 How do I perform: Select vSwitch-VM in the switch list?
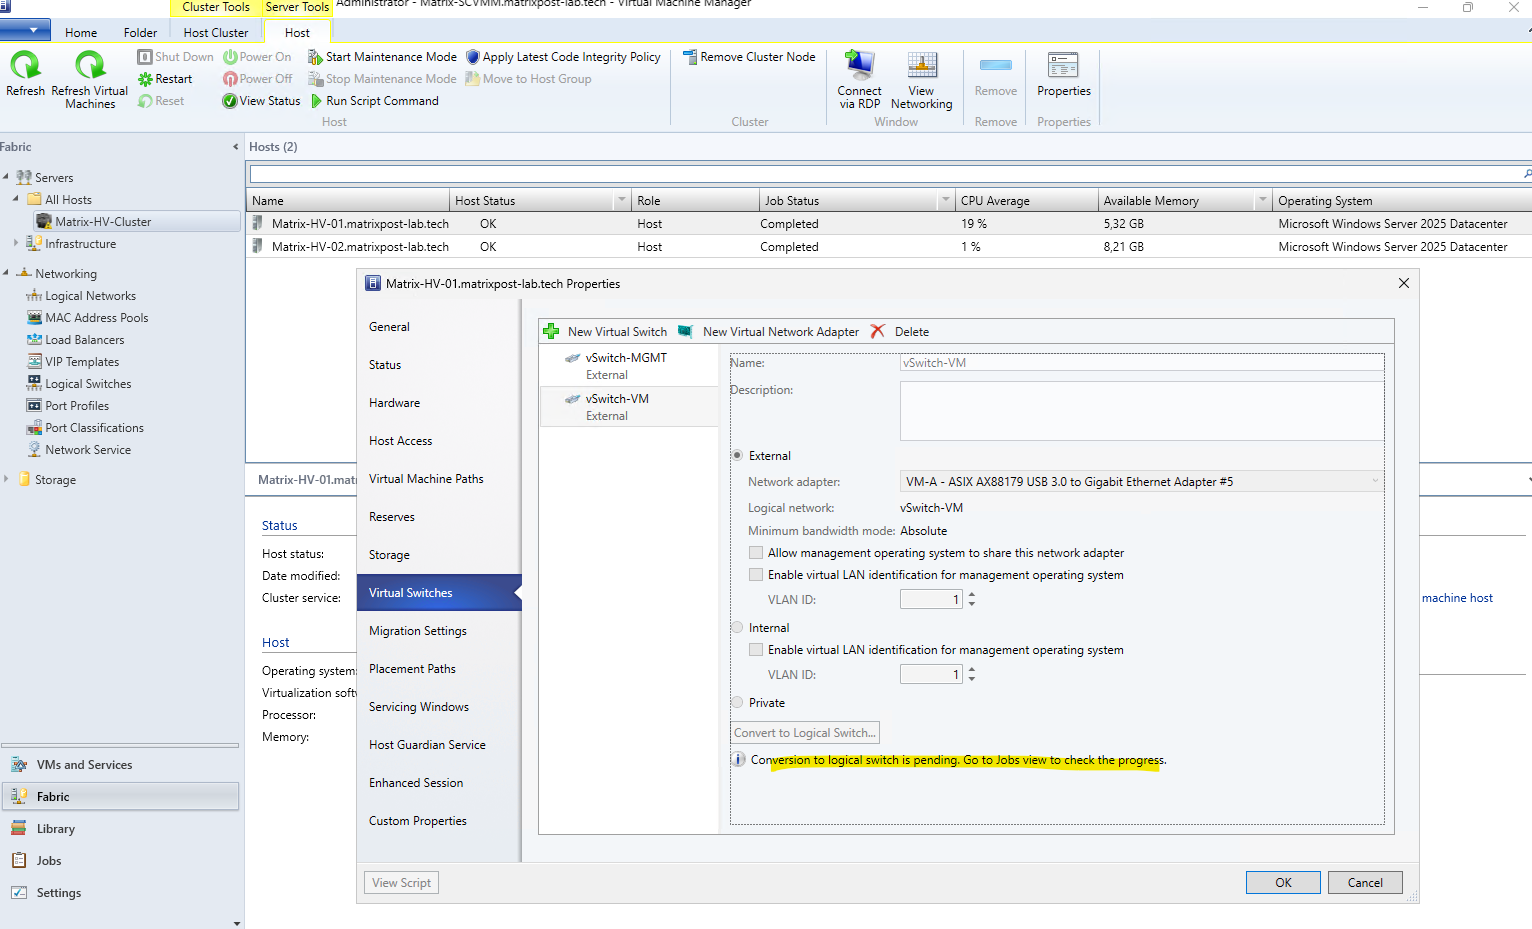click(x=629, y=407)
